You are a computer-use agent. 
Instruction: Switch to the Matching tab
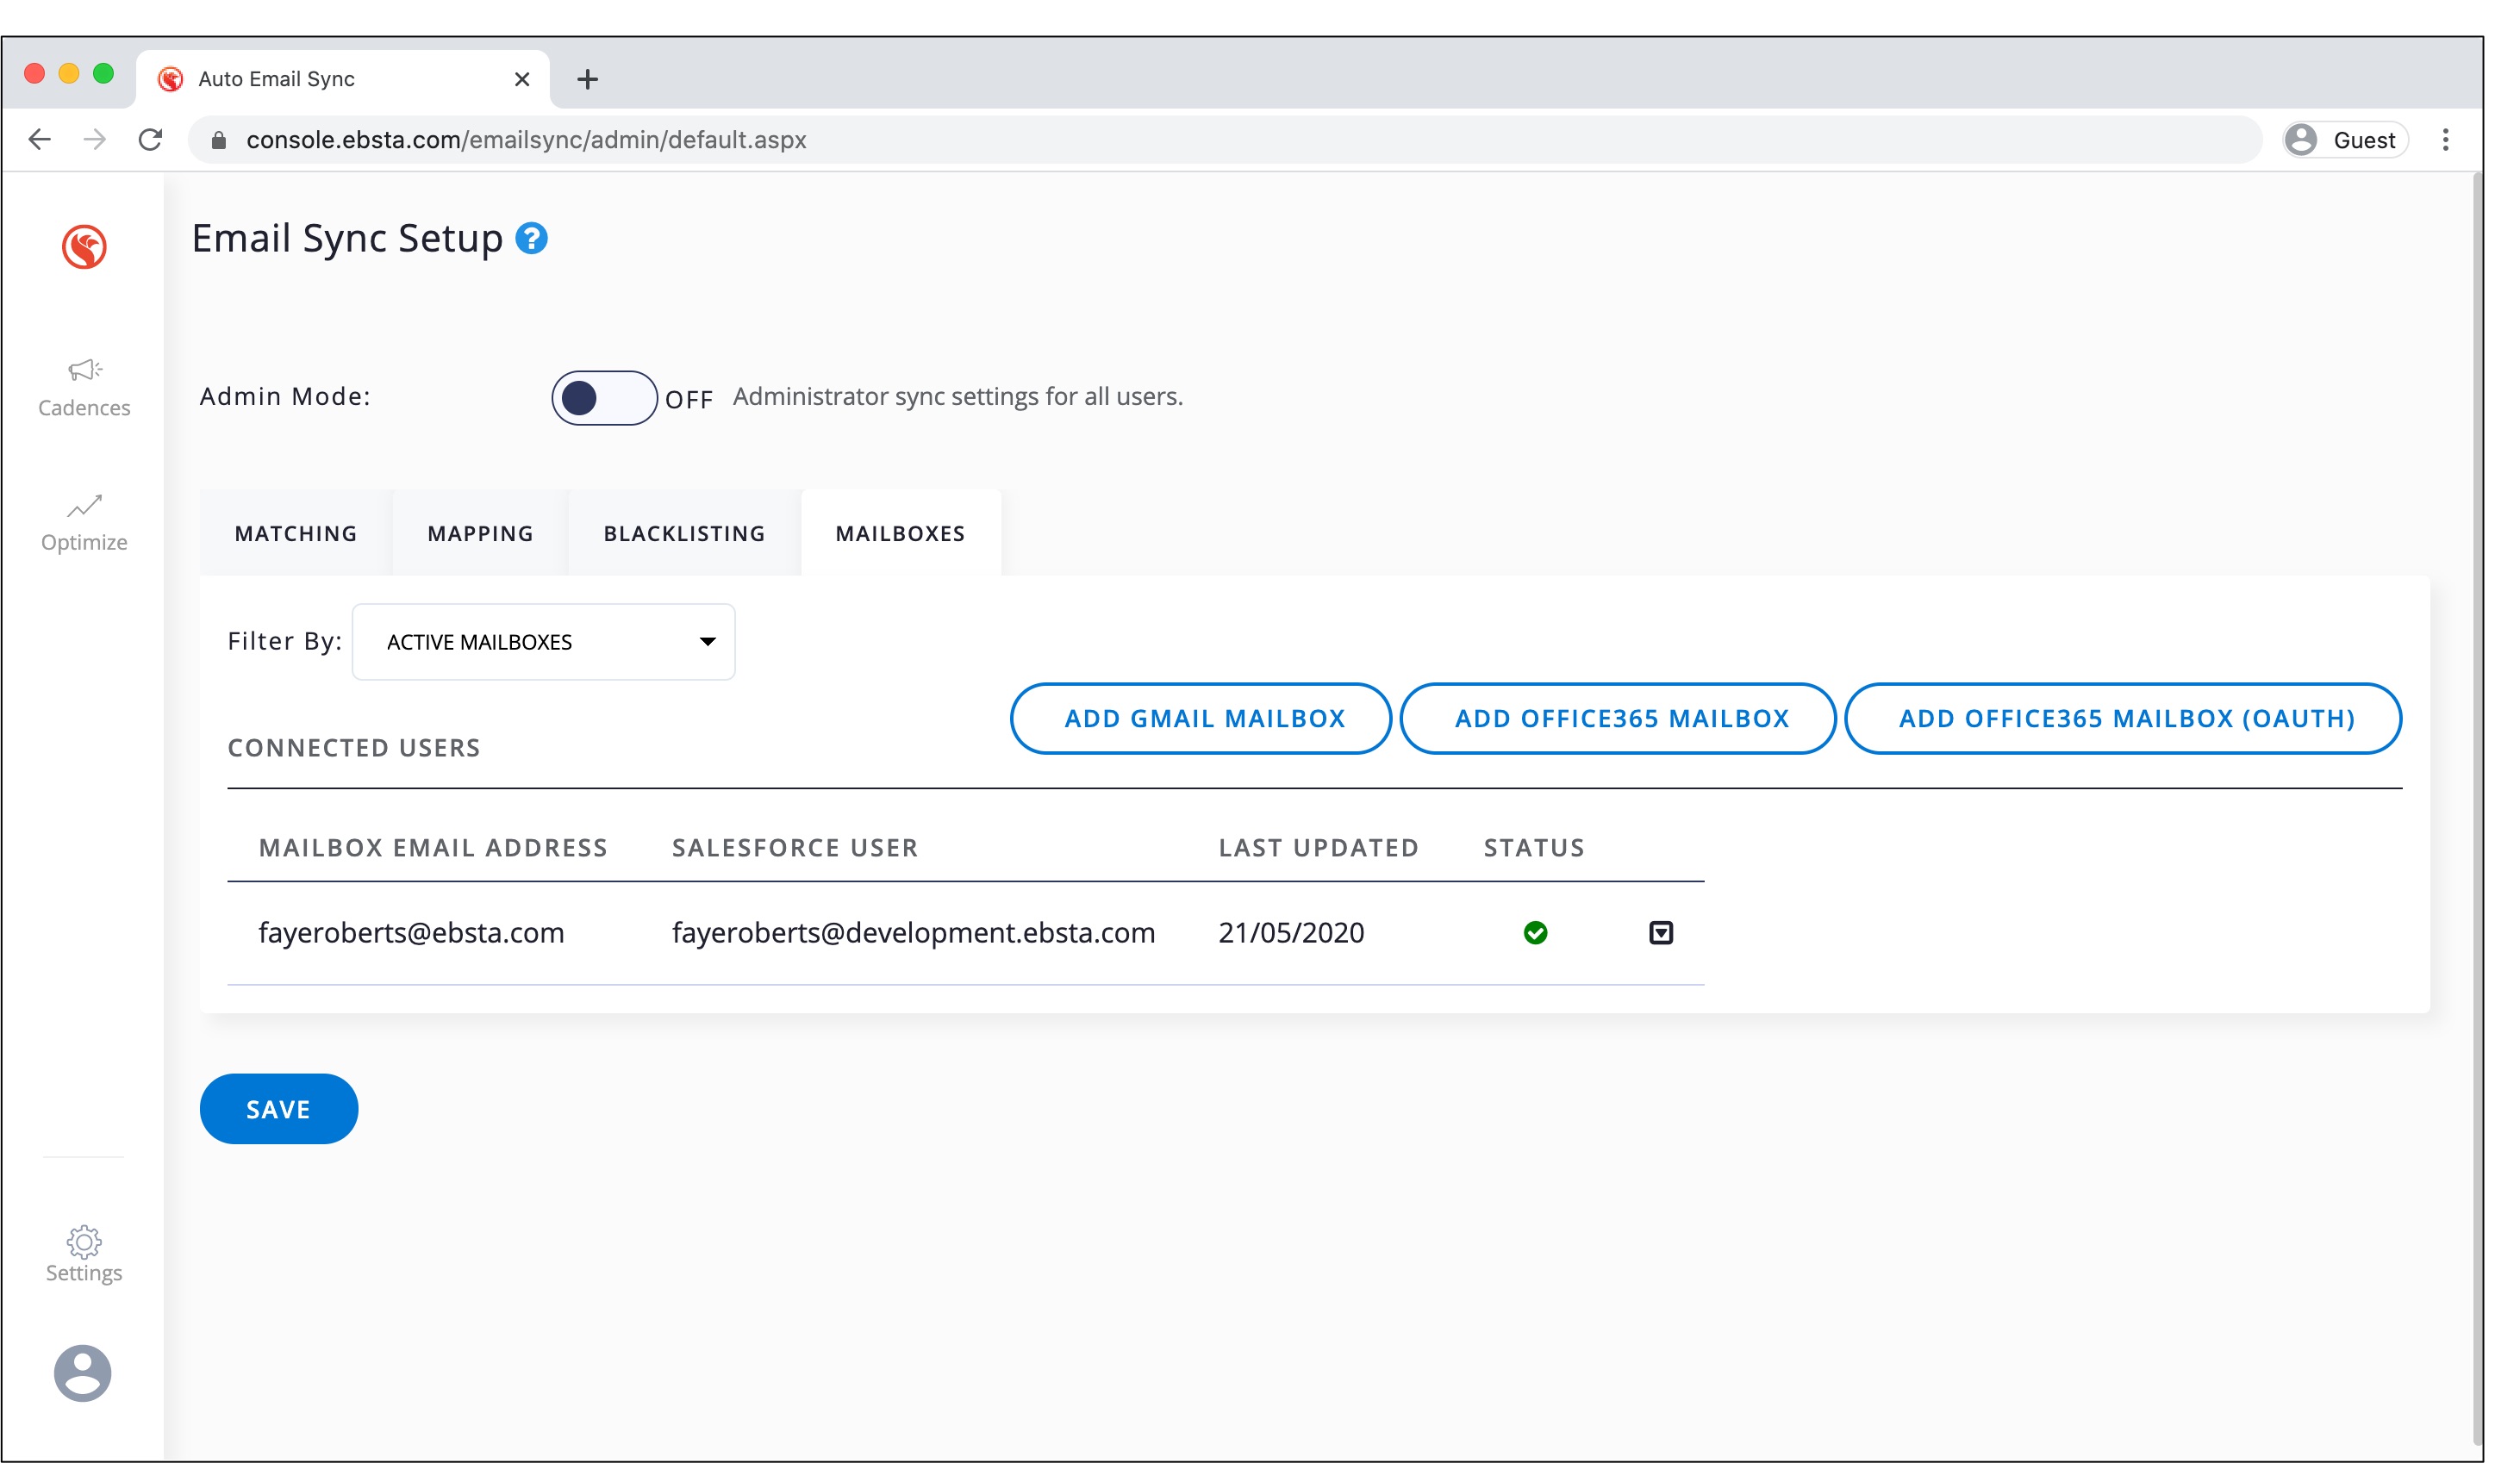(x=296, y=533)
